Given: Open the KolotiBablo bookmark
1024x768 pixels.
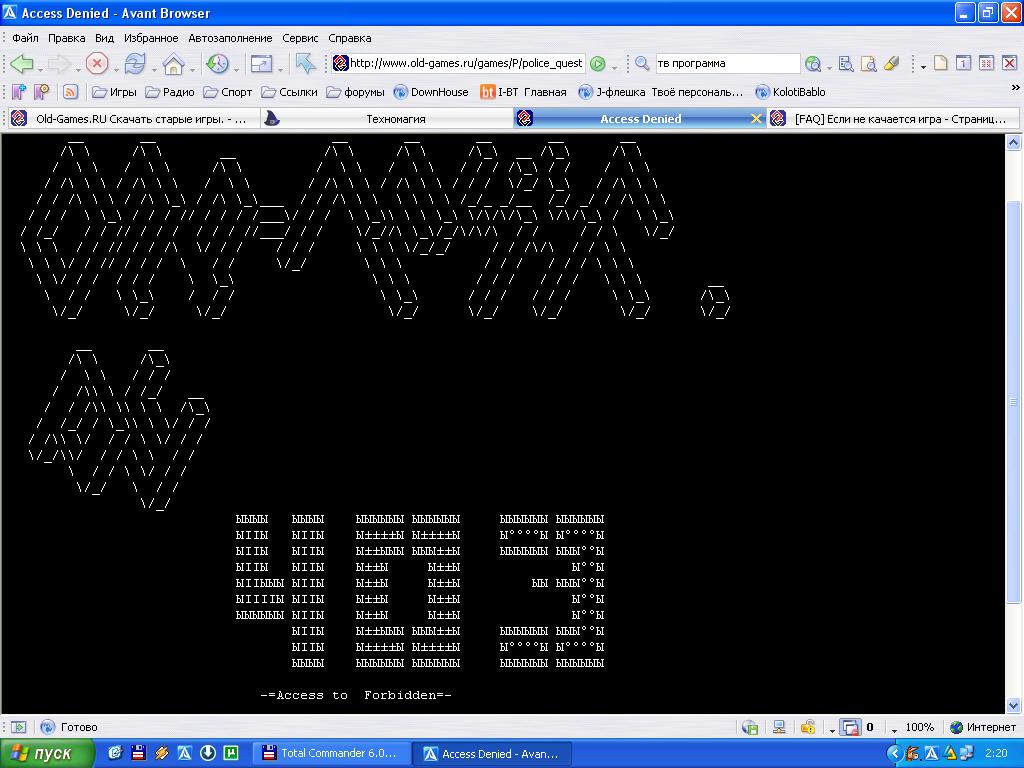Looking at the screenshot, I should pyautogui.click(x=790, y=92).
